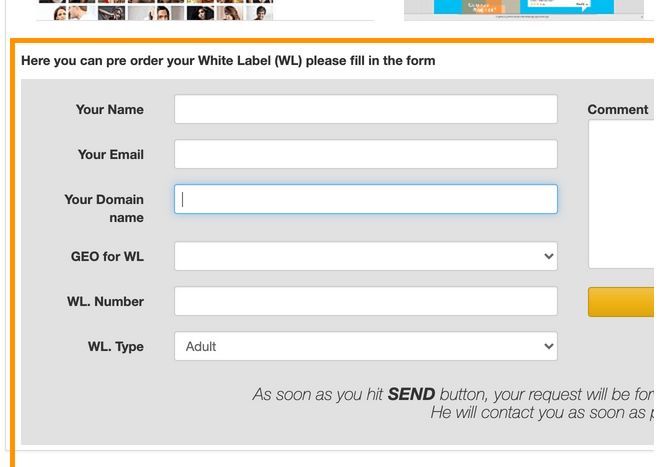661x467 pixels.
Task: Click the "WL. Type" label
Action: [115, 346]
